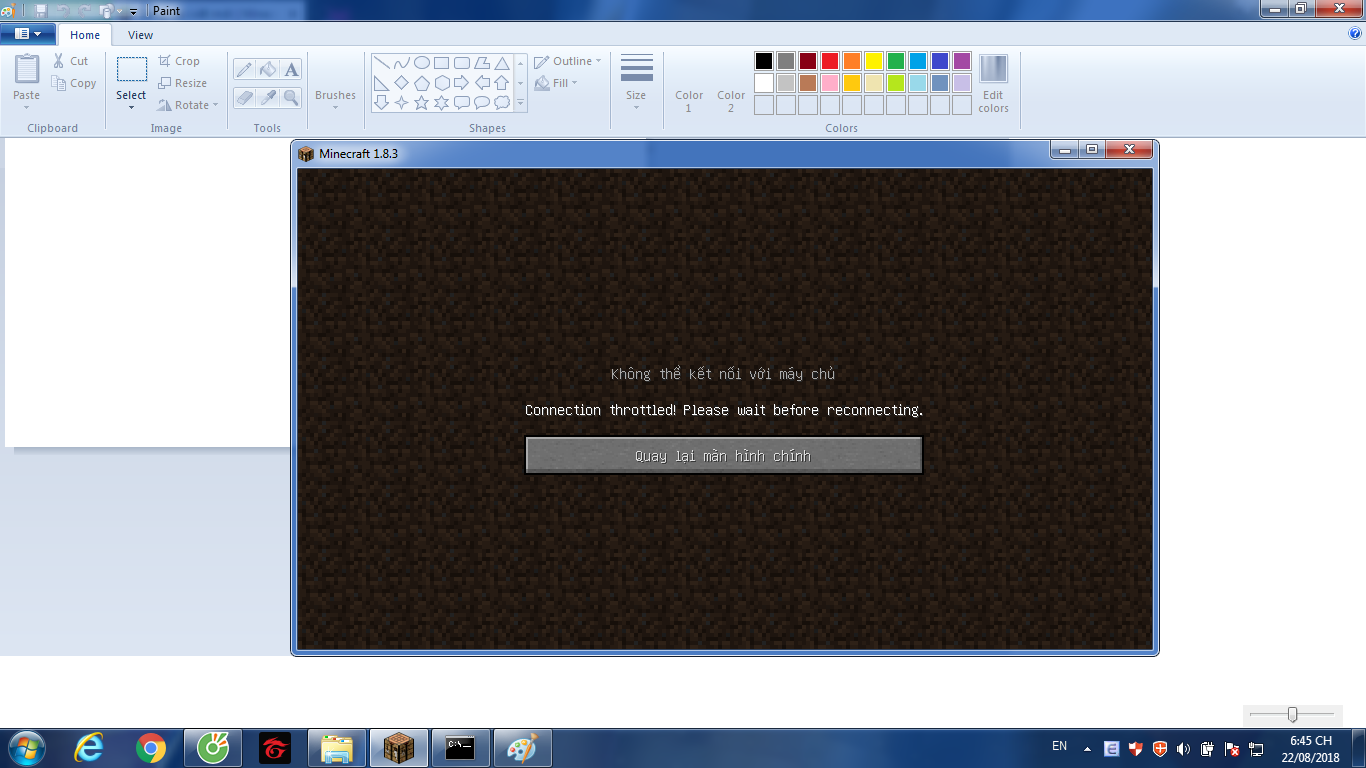Click the EN language indicator

[1060, 746]
